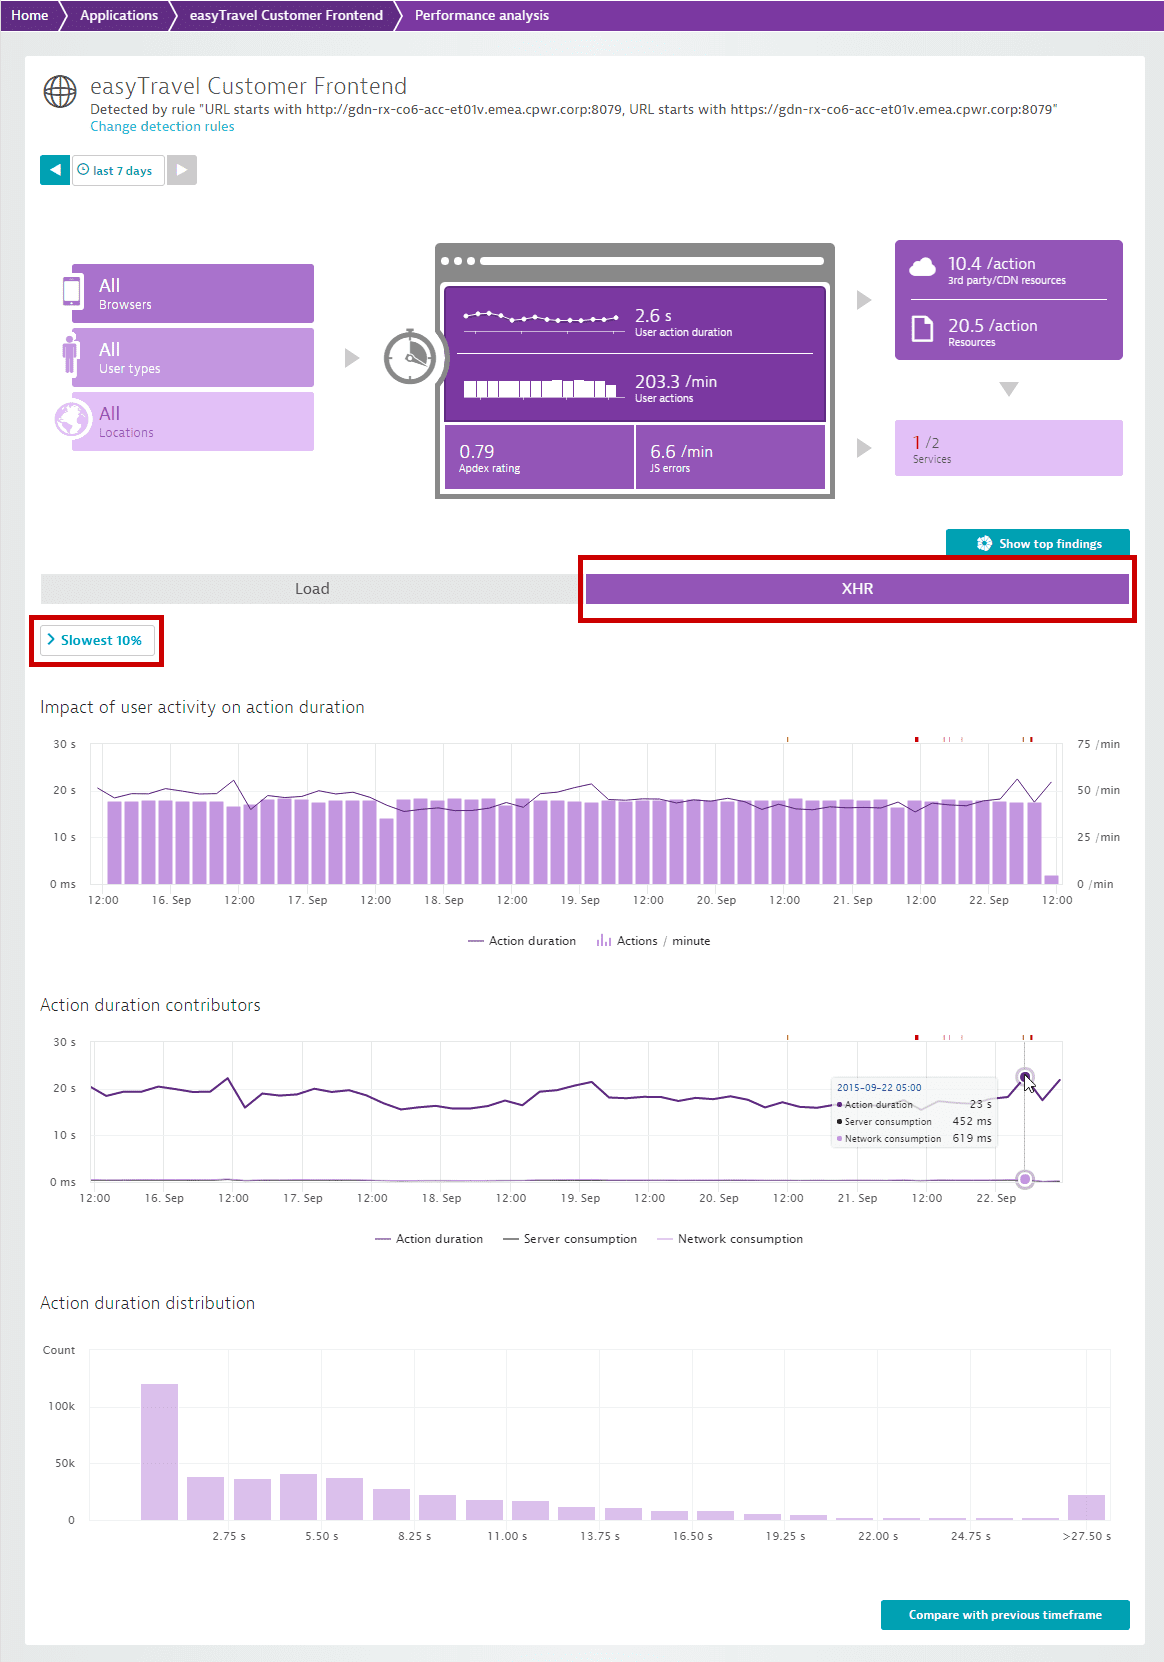Viewport: 1164px width, 1662px height.
Task: Toggle Server consumption legend entry
Action: [x=570, y=1239]
